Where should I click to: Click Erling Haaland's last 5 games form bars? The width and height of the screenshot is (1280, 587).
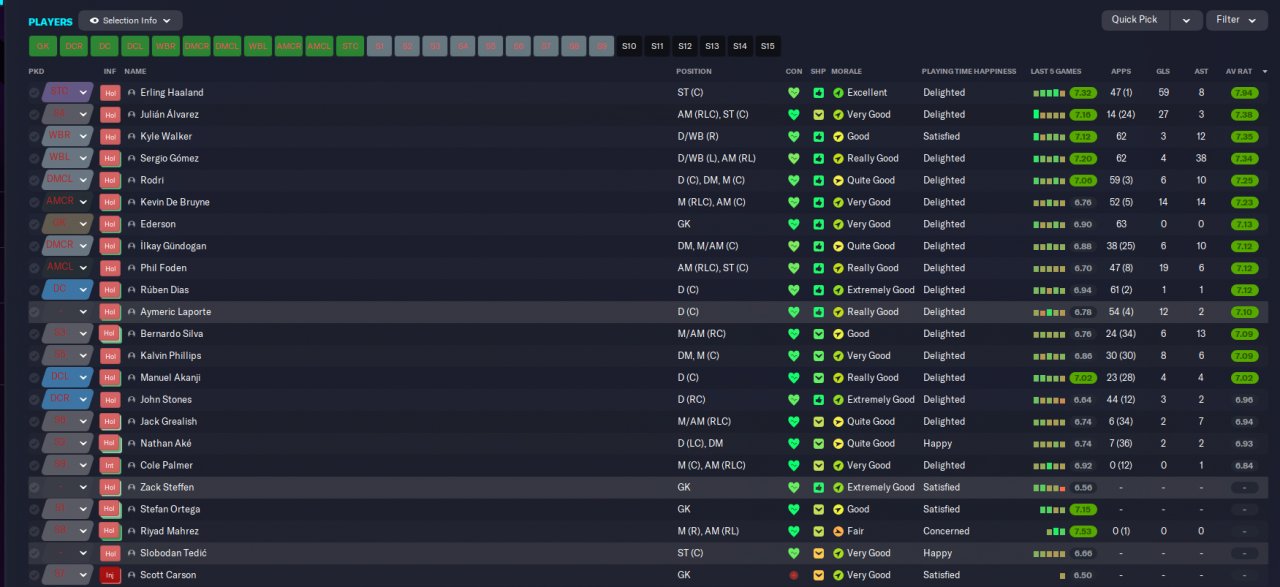click(1049, 92)
